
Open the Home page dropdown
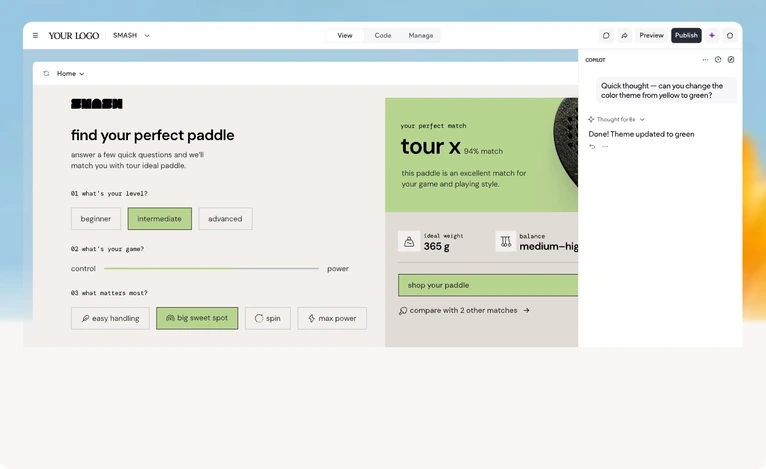(70, 74)
